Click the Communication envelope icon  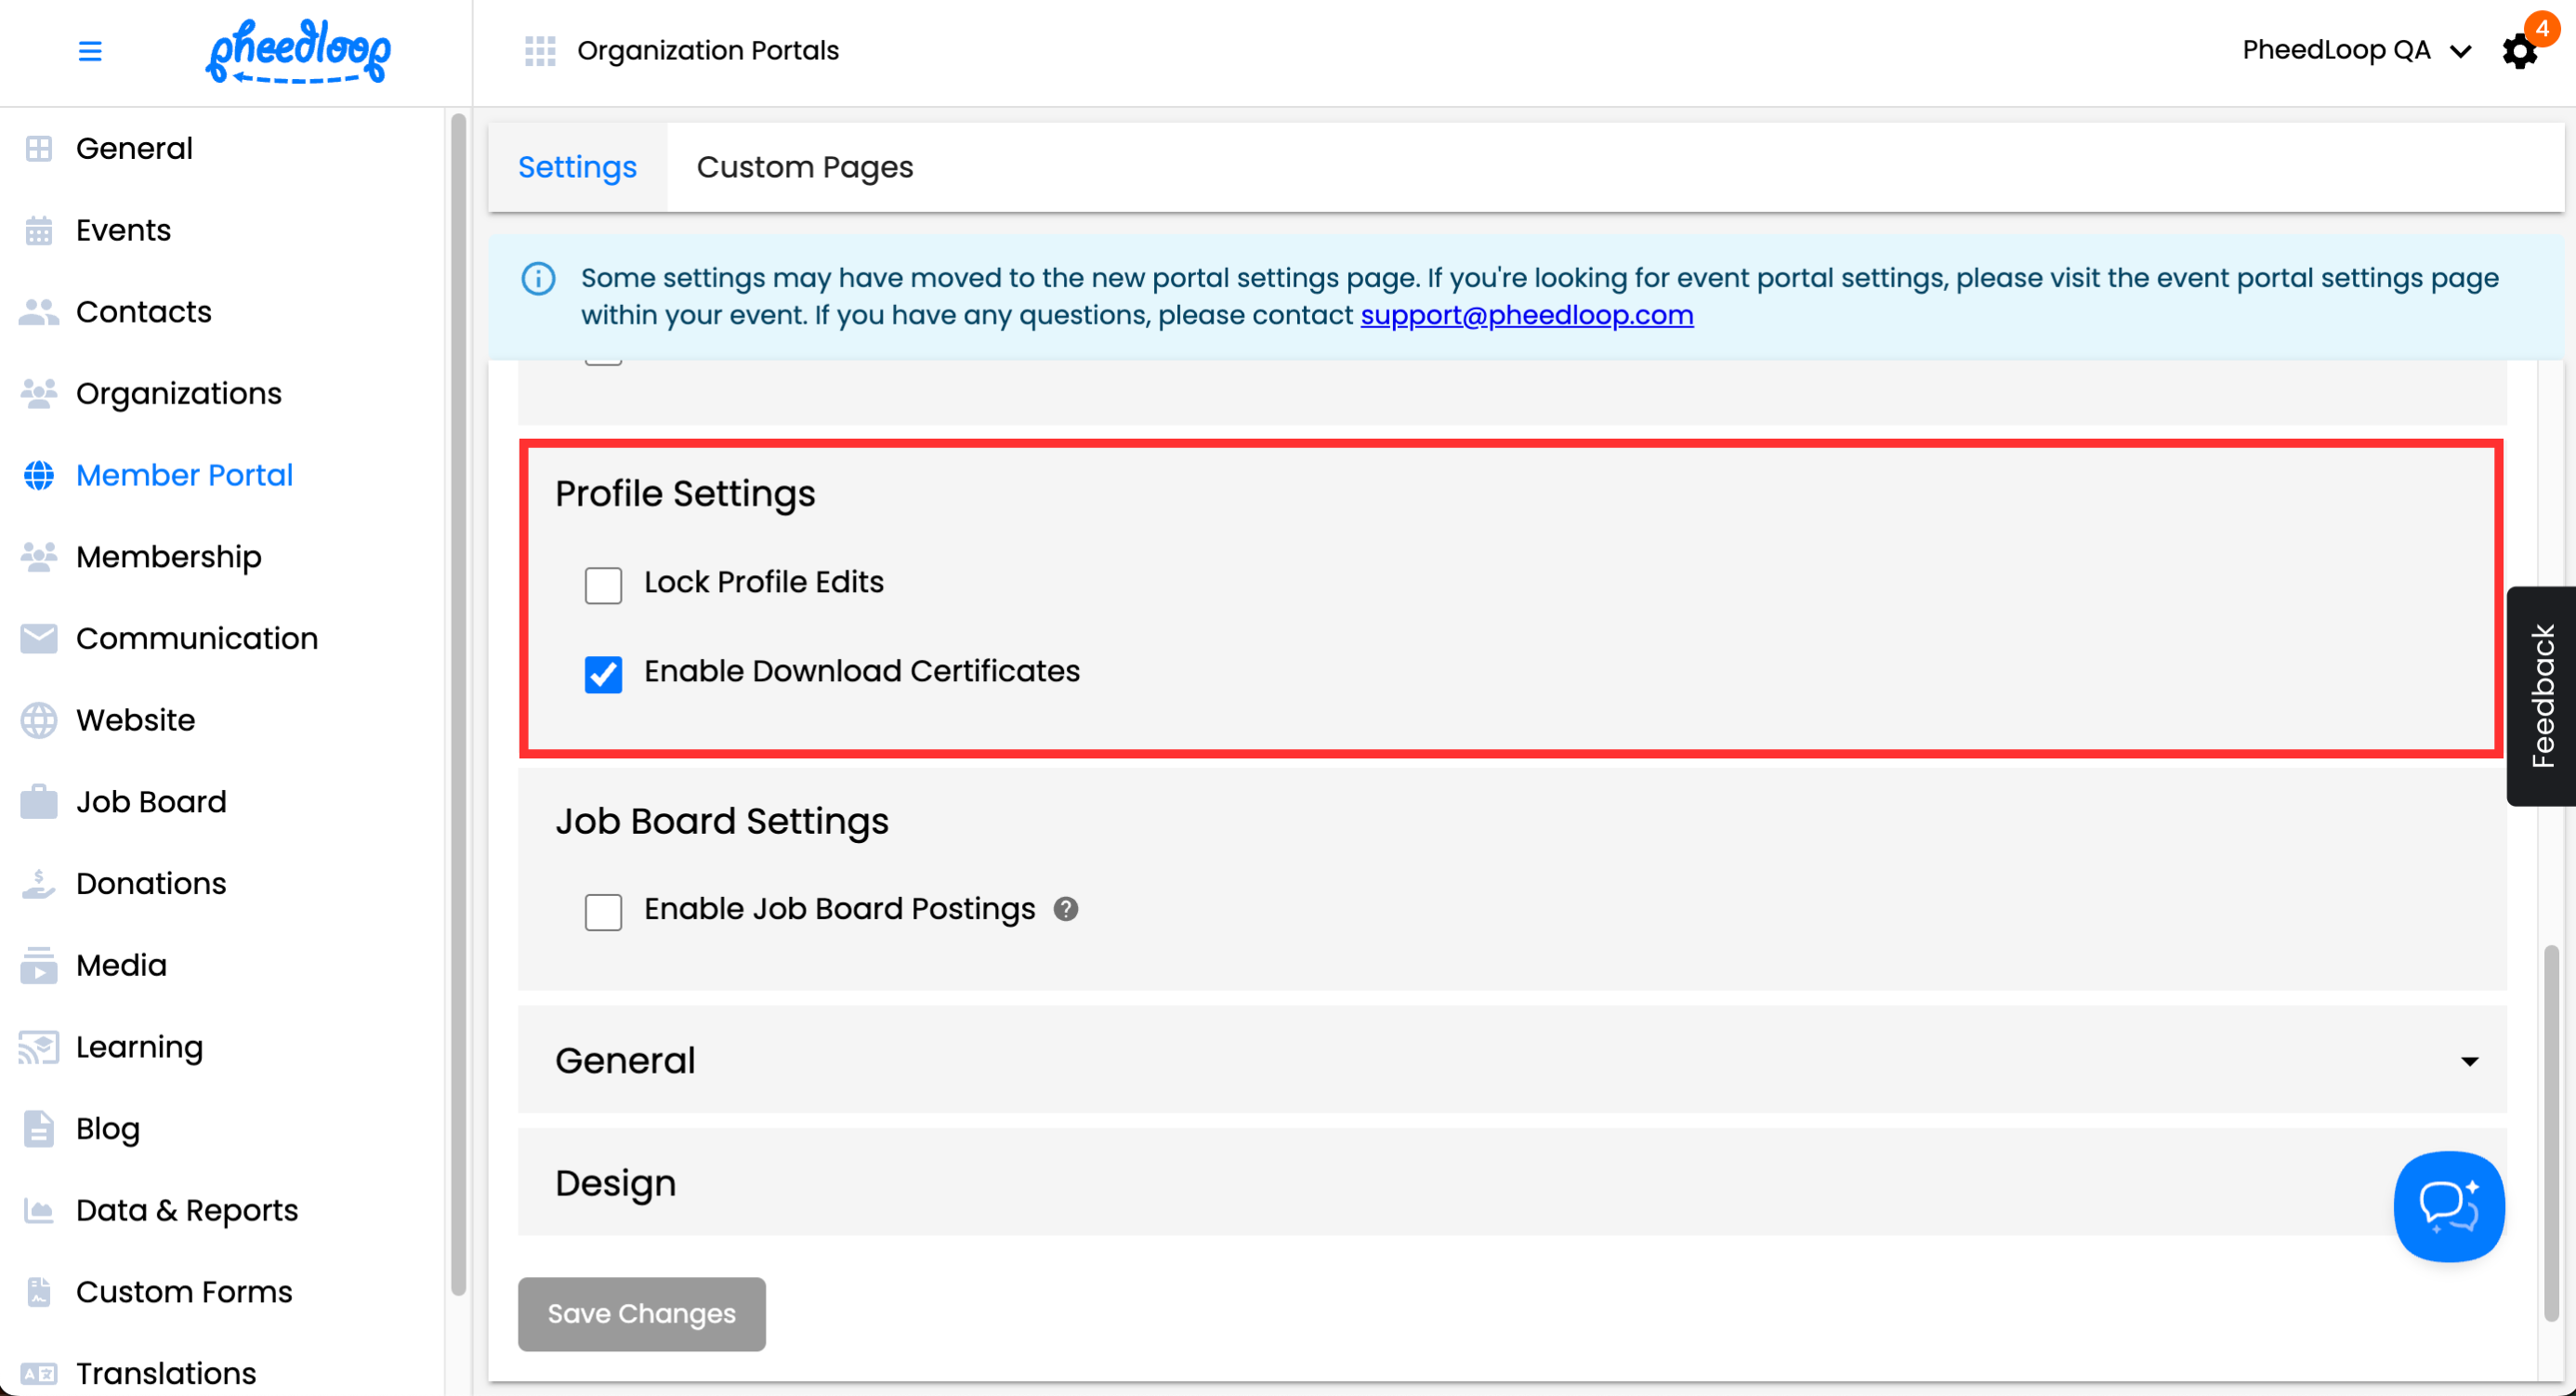(39, 638)
